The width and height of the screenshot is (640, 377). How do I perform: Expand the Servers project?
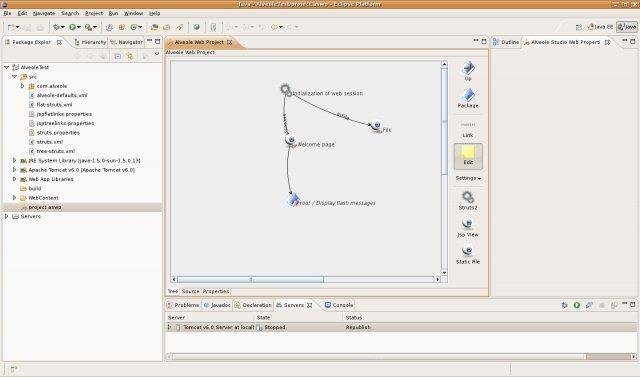tap(7, 216)
